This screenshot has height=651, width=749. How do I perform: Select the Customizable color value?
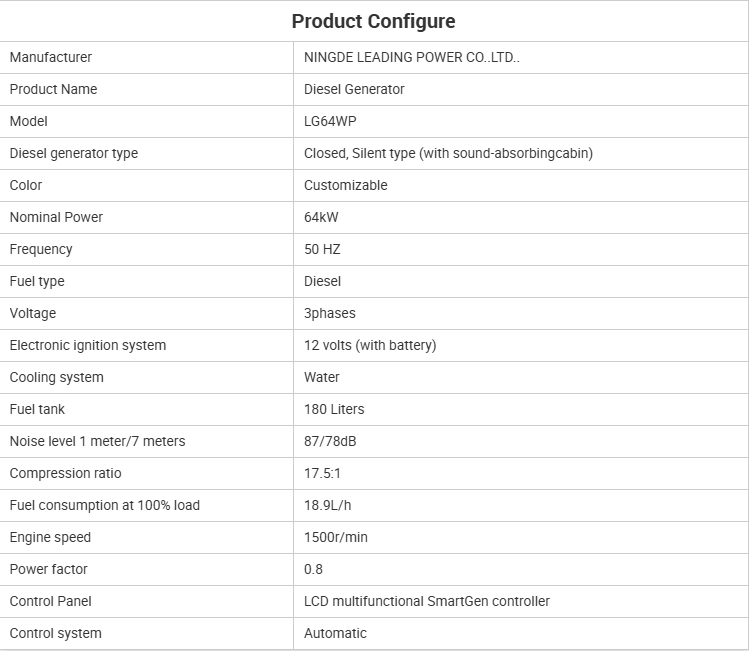345,185
